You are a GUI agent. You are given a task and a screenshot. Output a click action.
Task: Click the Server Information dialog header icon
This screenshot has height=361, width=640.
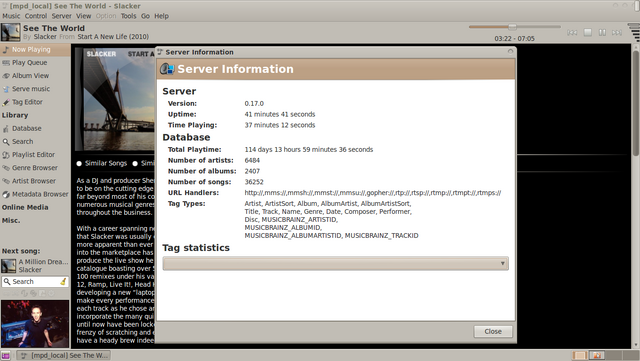(167, 69)
